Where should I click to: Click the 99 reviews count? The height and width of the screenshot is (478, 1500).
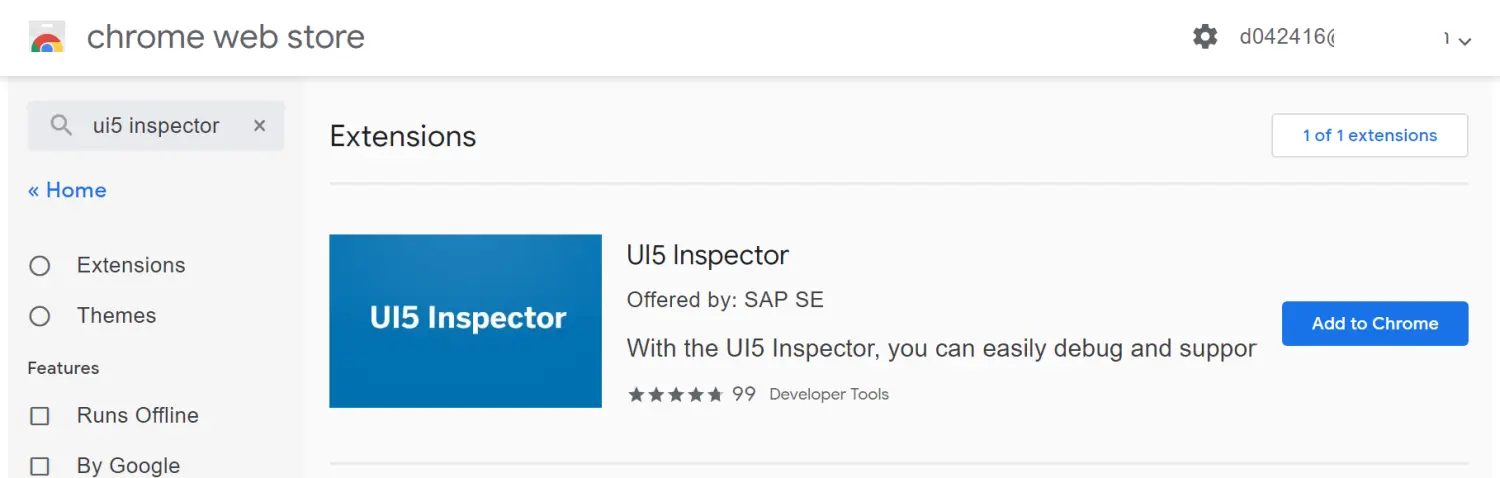pos(744,394)
